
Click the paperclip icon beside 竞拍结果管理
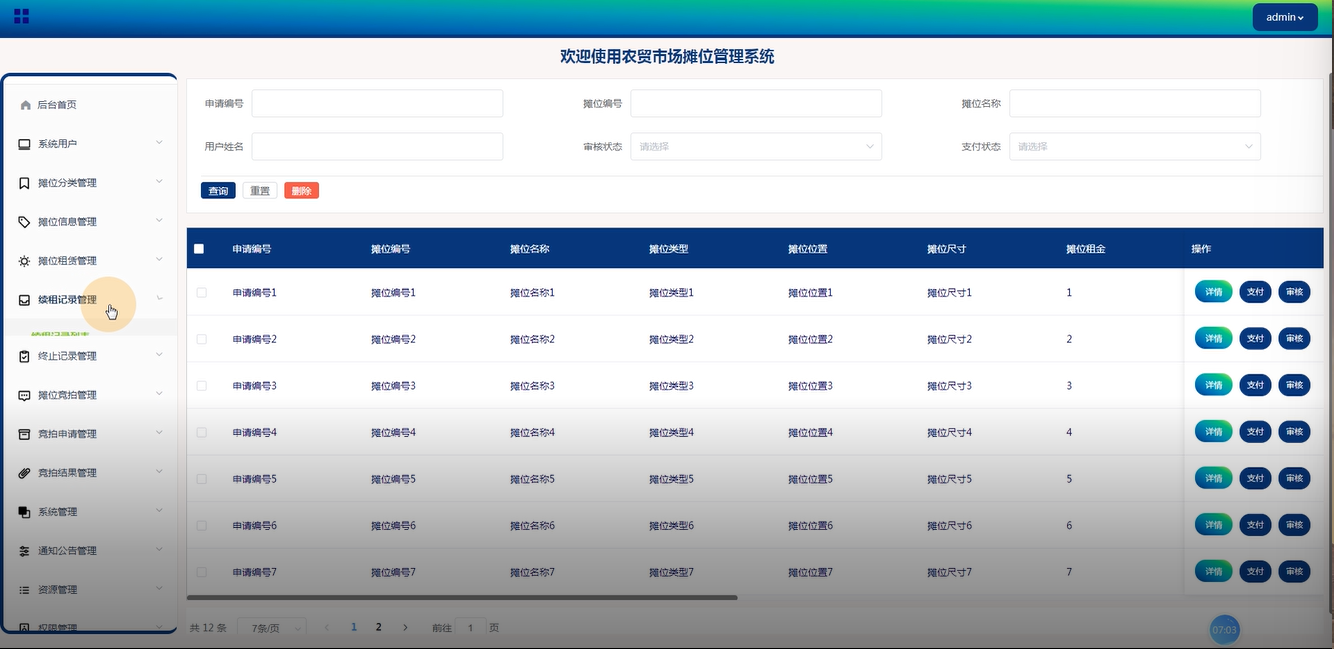[x=25, y=473]
